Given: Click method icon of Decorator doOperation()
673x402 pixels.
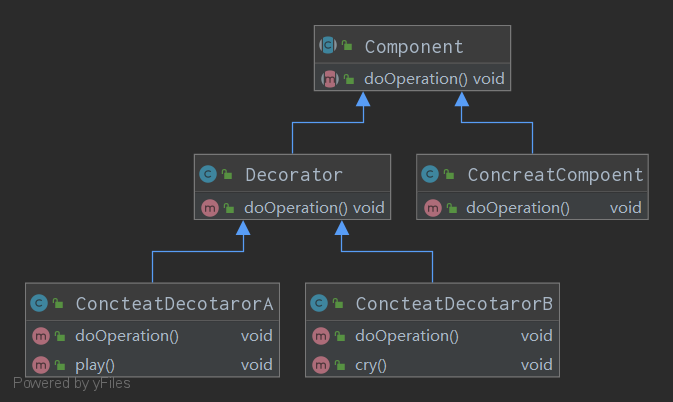Looking at the screenshot, I should click(209, 208).
